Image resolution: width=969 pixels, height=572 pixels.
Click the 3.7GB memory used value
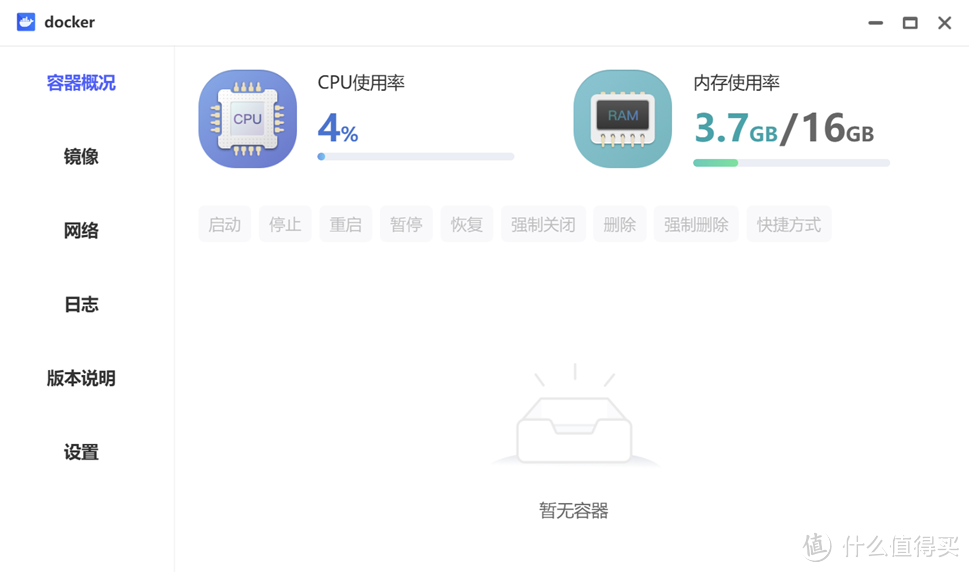pos(735,128)
